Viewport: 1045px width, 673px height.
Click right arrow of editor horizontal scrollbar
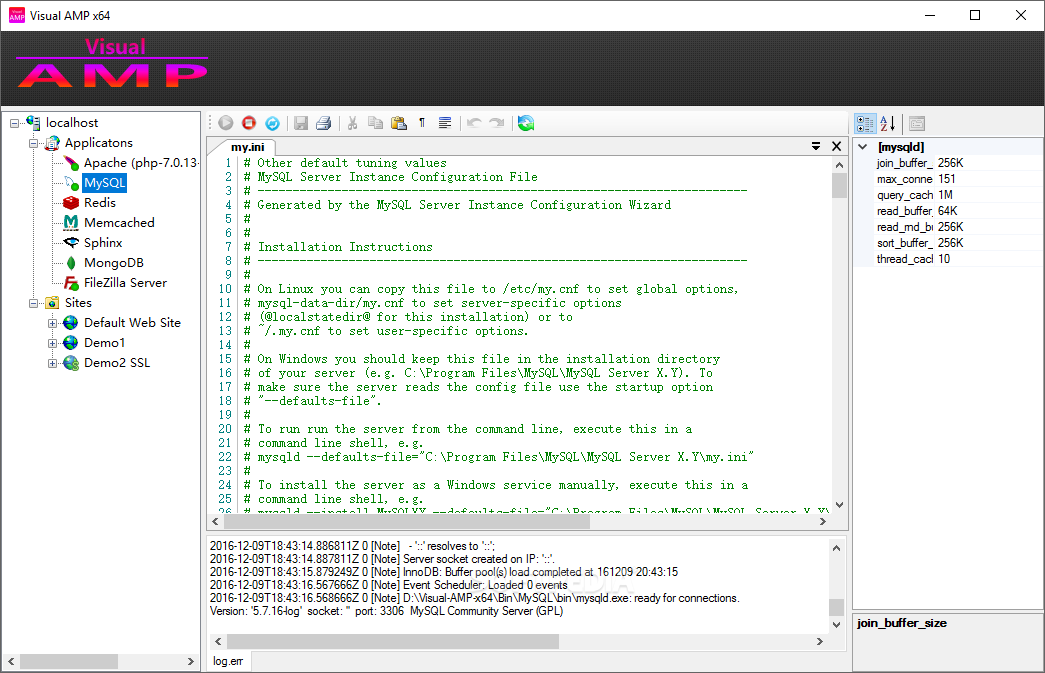822,522
